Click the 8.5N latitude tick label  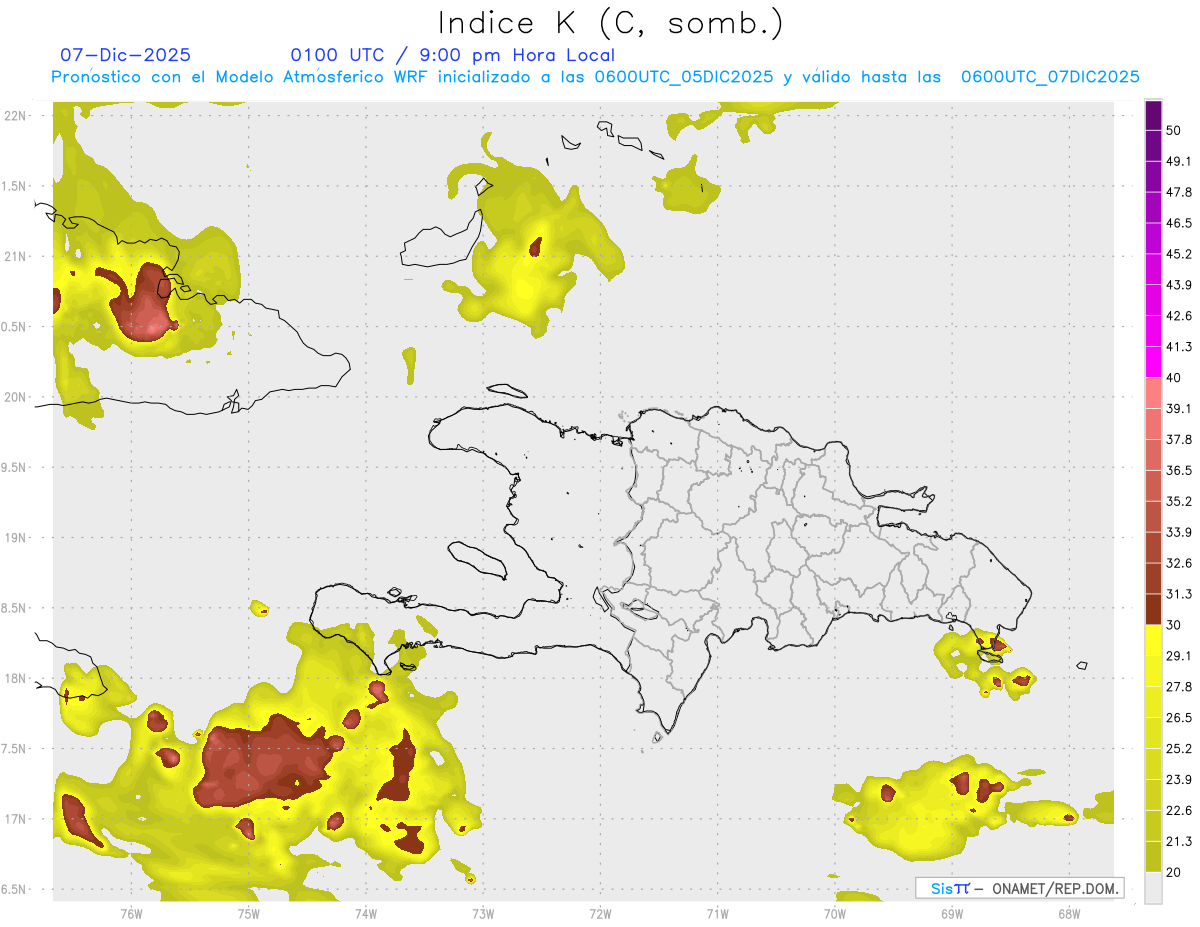[x=14, y=608]
